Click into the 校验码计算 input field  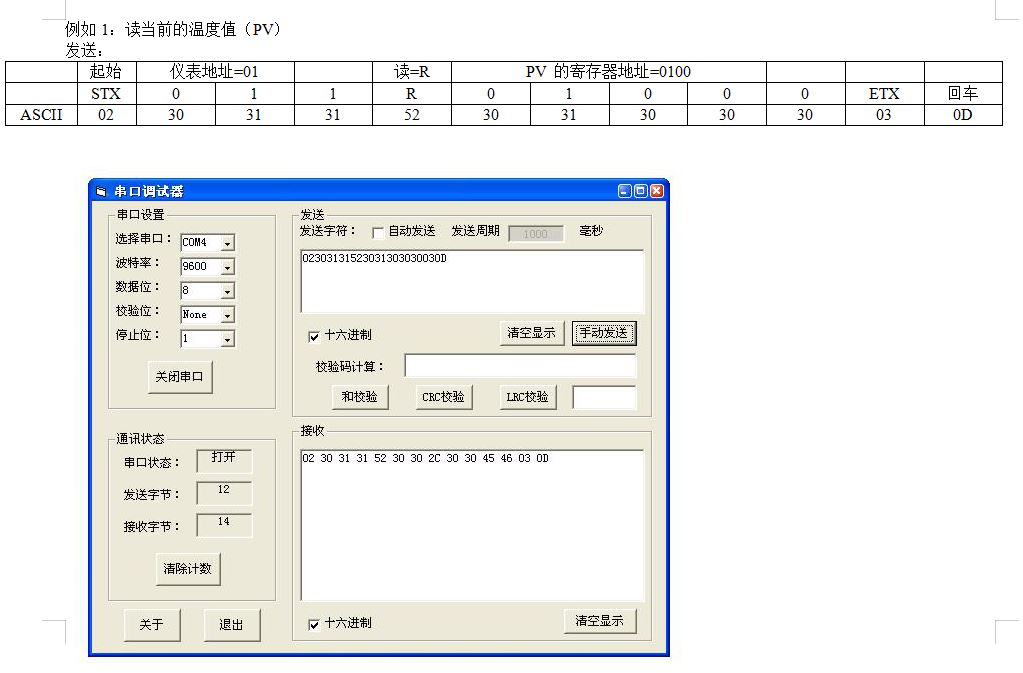(x=519, y=366)
